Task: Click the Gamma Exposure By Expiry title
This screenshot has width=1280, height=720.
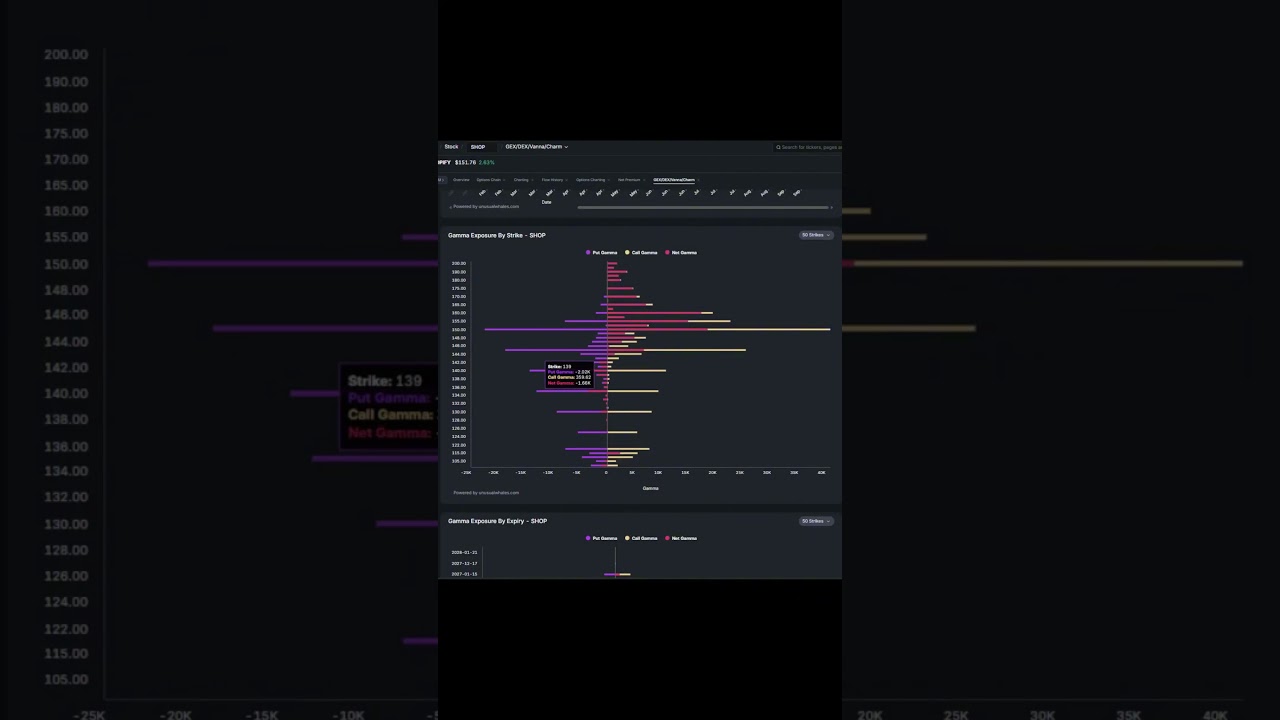Action: pos(498,521)
